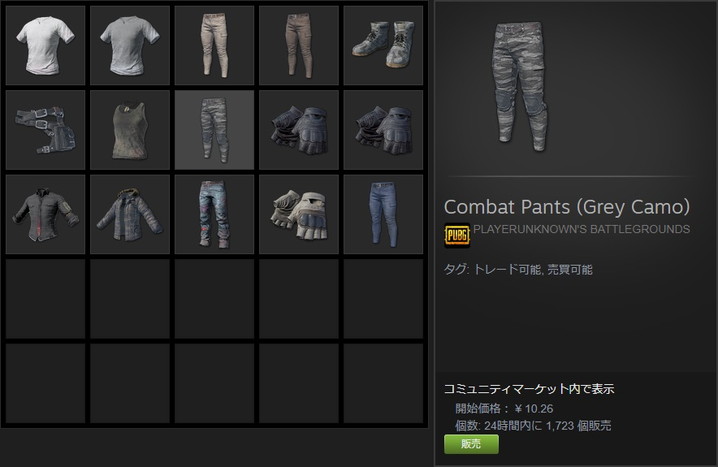Click the green 販売 sell button

tap(471, 444)
